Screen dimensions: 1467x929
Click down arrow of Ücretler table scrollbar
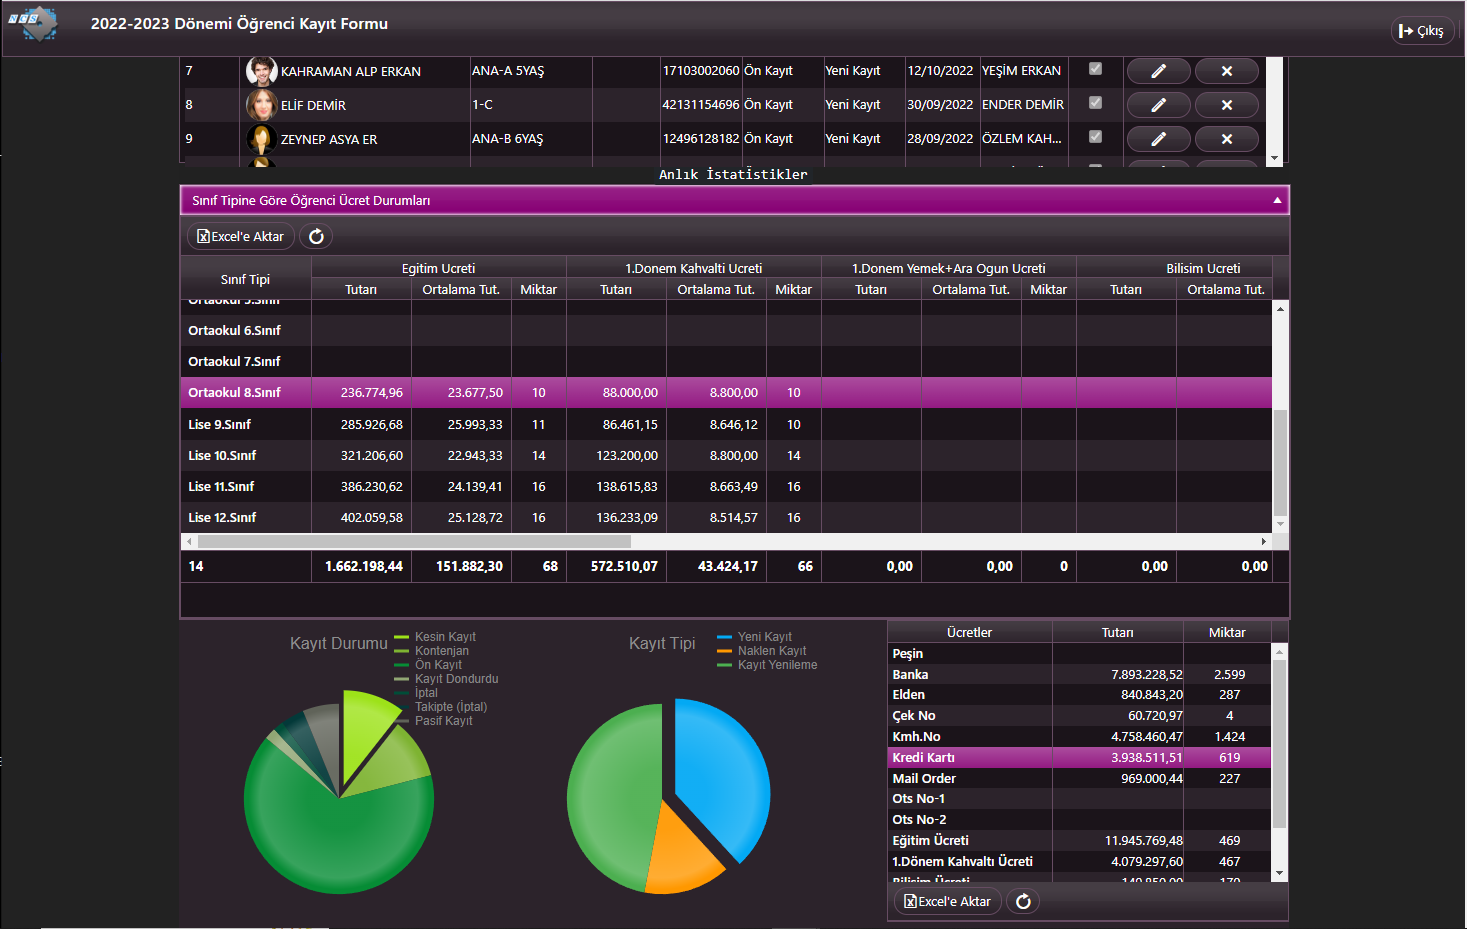[1279, 873]
